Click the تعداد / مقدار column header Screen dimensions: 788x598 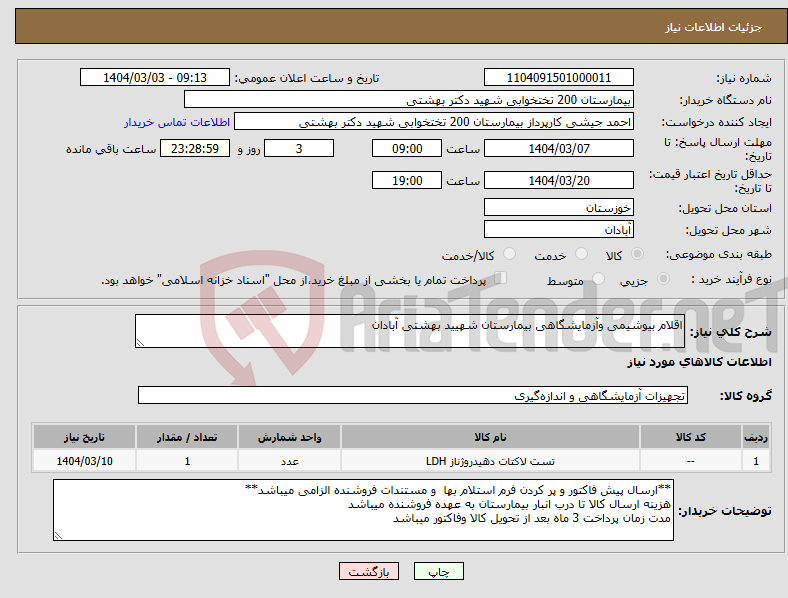tap(187, 437)
